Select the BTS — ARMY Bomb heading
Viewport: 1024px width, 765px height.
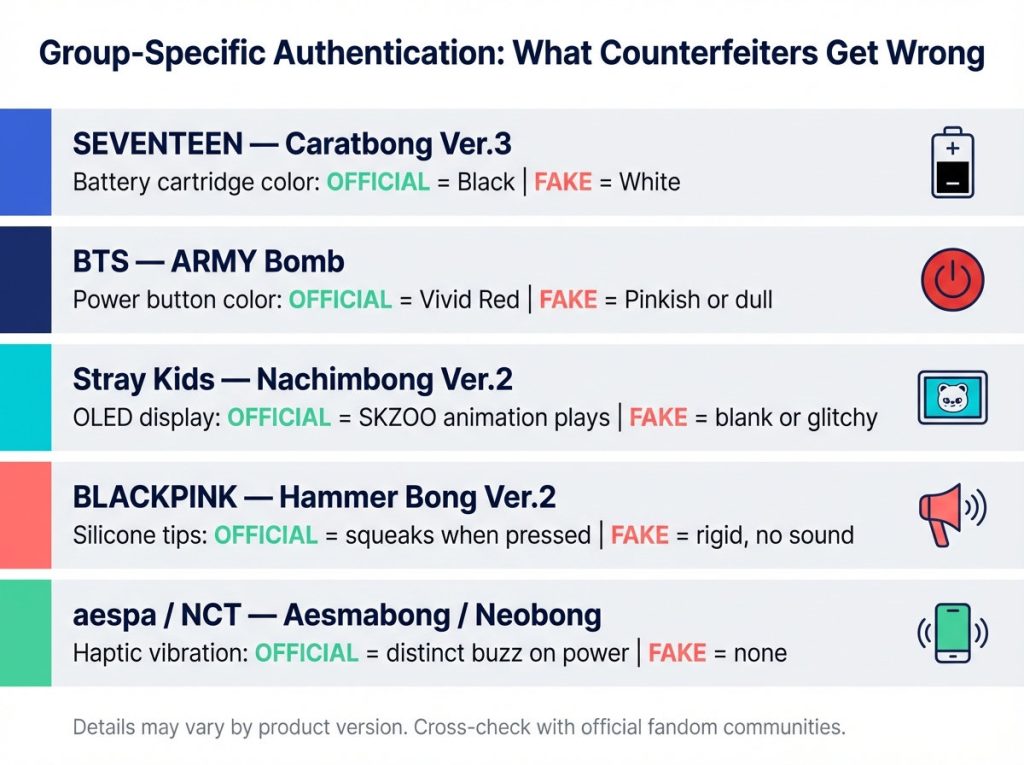[209, 262]
